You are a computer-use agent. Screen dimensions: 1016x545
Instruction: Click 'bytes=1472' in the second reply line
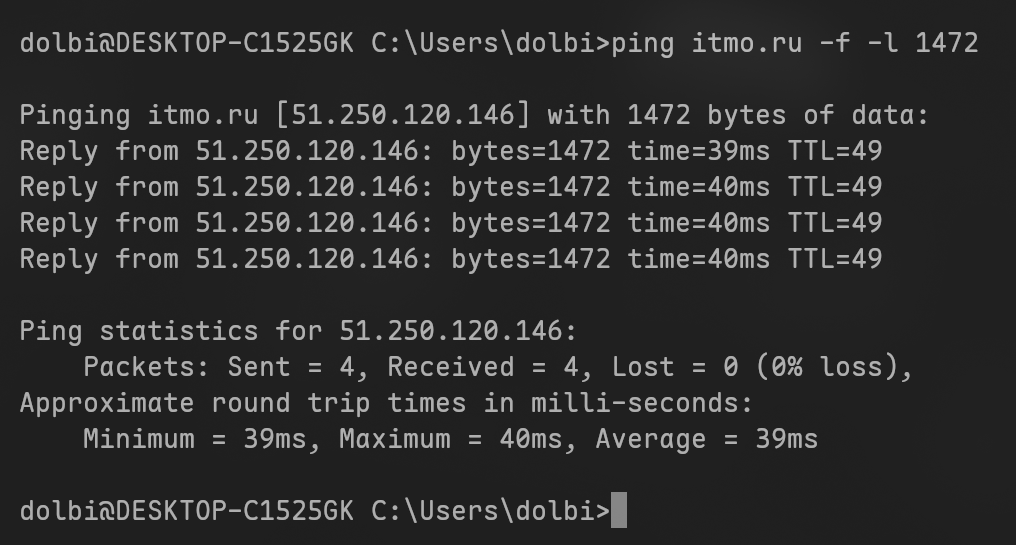(x=530, y=187)
